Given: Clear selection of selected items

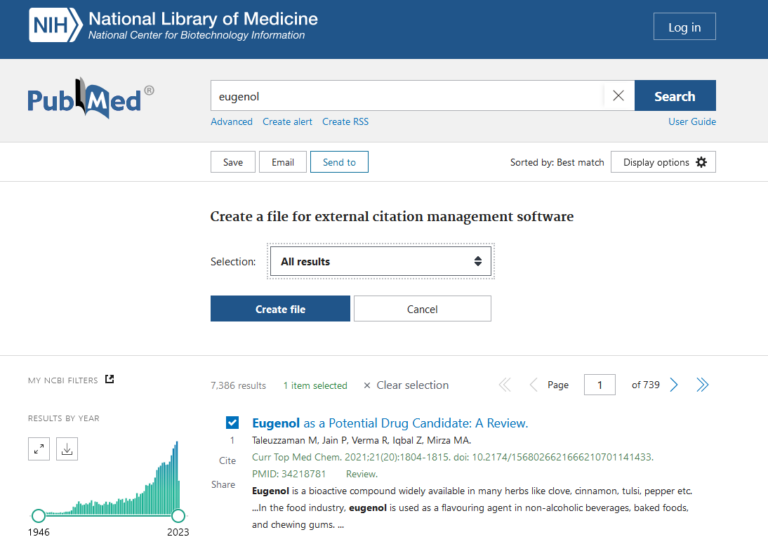Looking at the screenshot, I should pos(406,385).
